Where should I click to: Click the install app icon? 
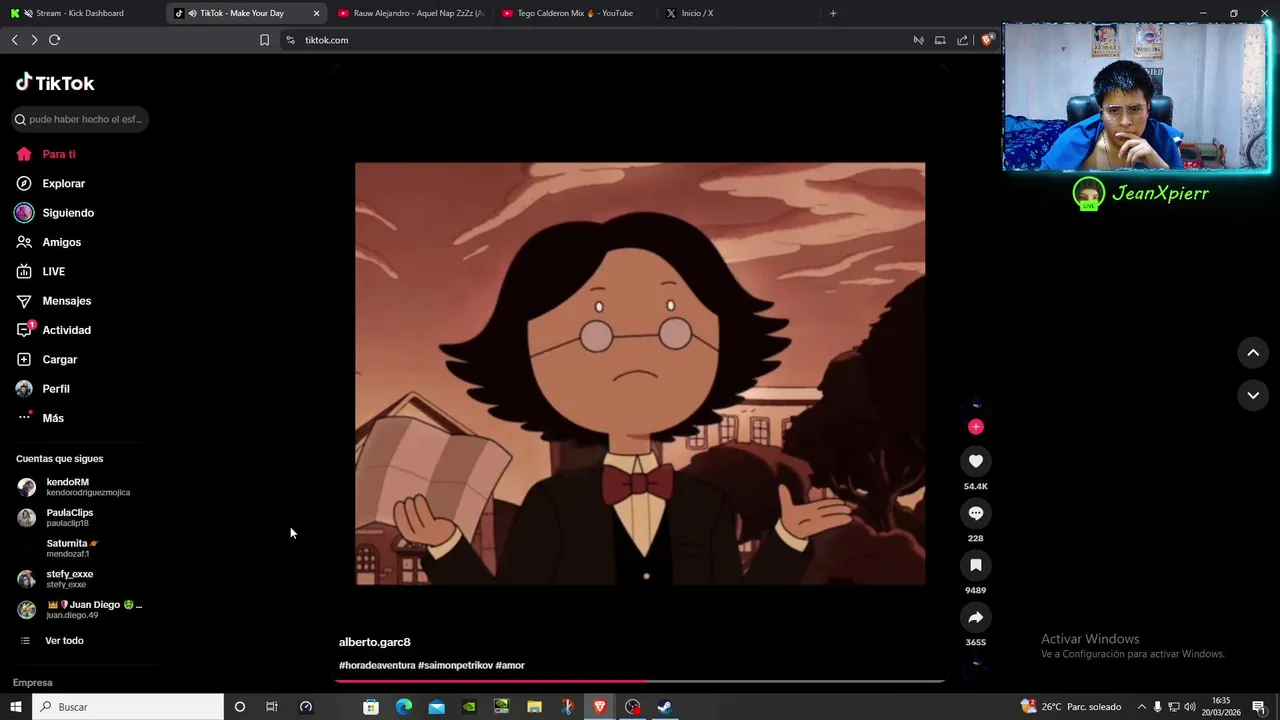pos(940,40)
